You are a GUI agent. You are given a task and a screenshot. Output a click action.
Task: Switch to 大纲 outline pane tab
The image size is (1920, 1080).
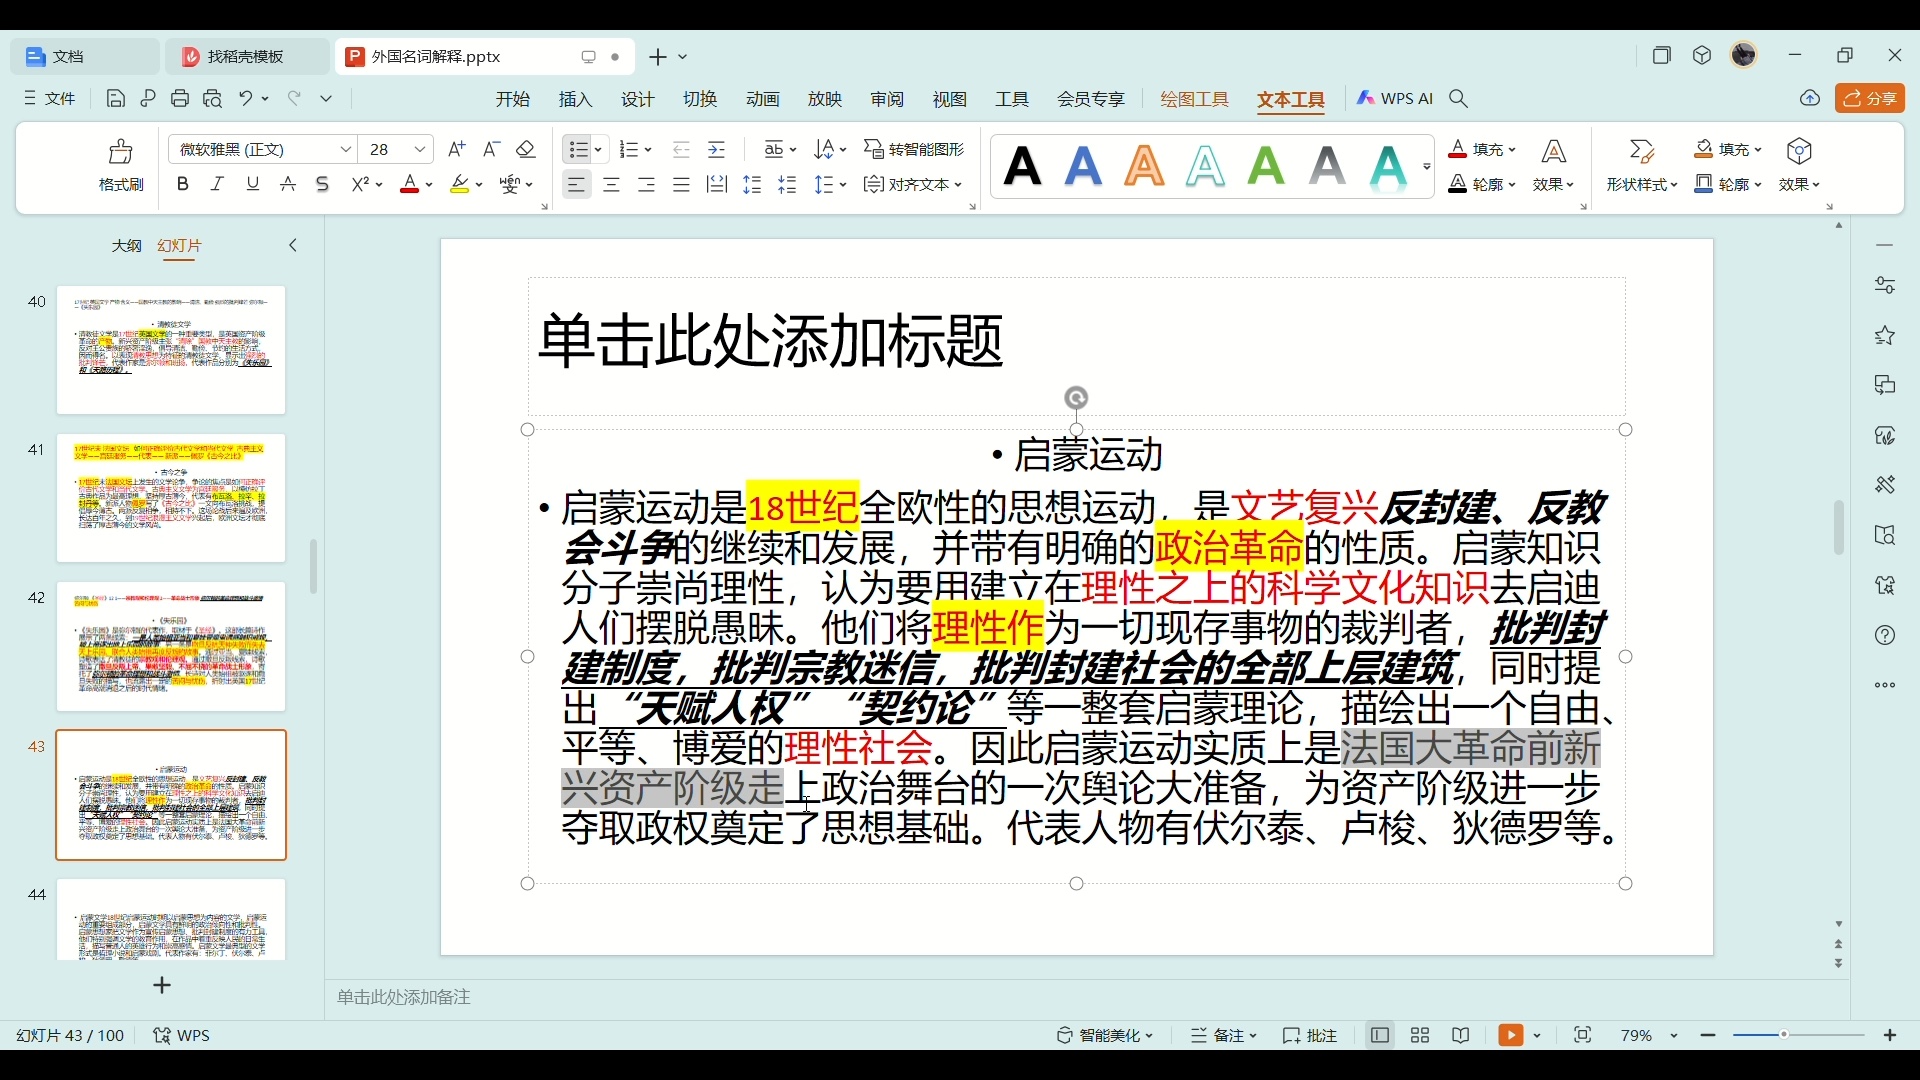tap(126, 246)
